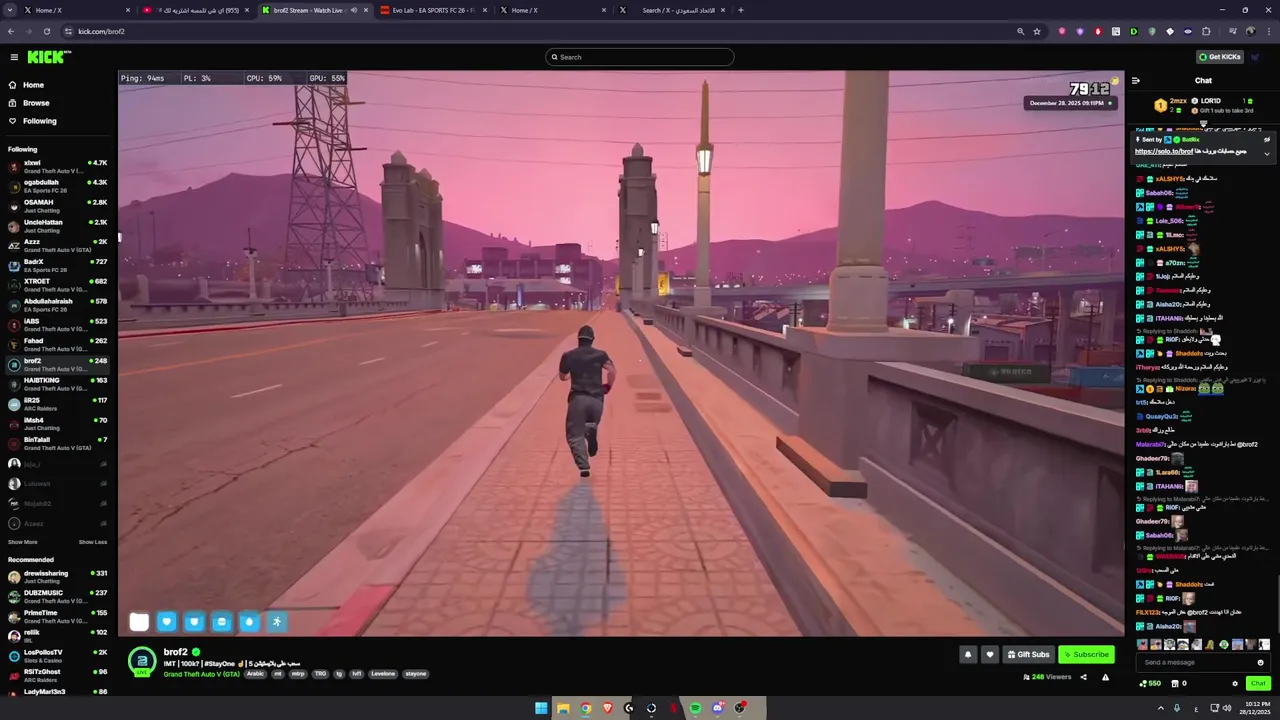Click the running-figure stream overlay icon
Image resolution: width=1280 pixels, height=720 pixels.
pyautogui.click(x=277, y=622)
